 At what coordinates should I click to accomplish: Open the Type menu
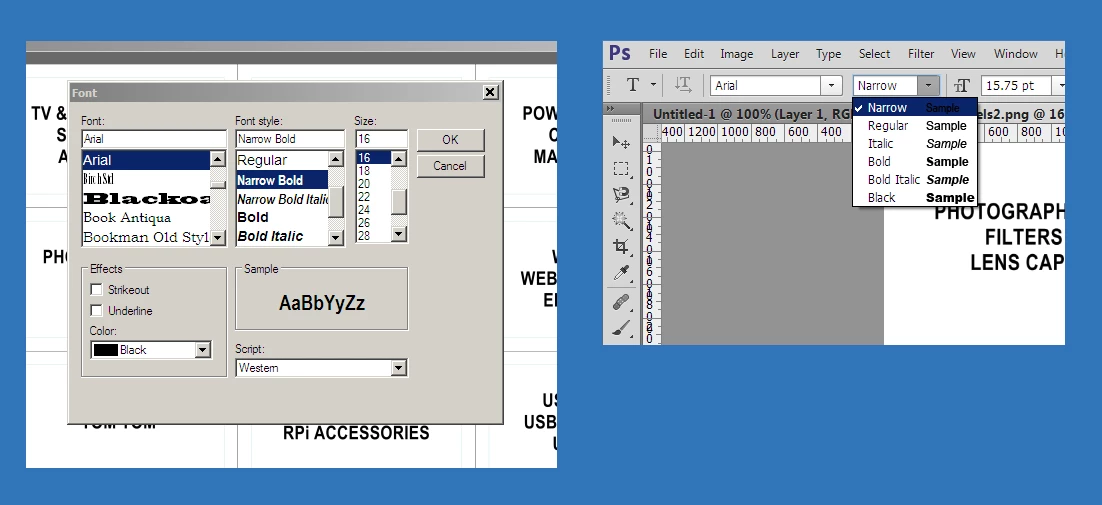coord(829,53)
